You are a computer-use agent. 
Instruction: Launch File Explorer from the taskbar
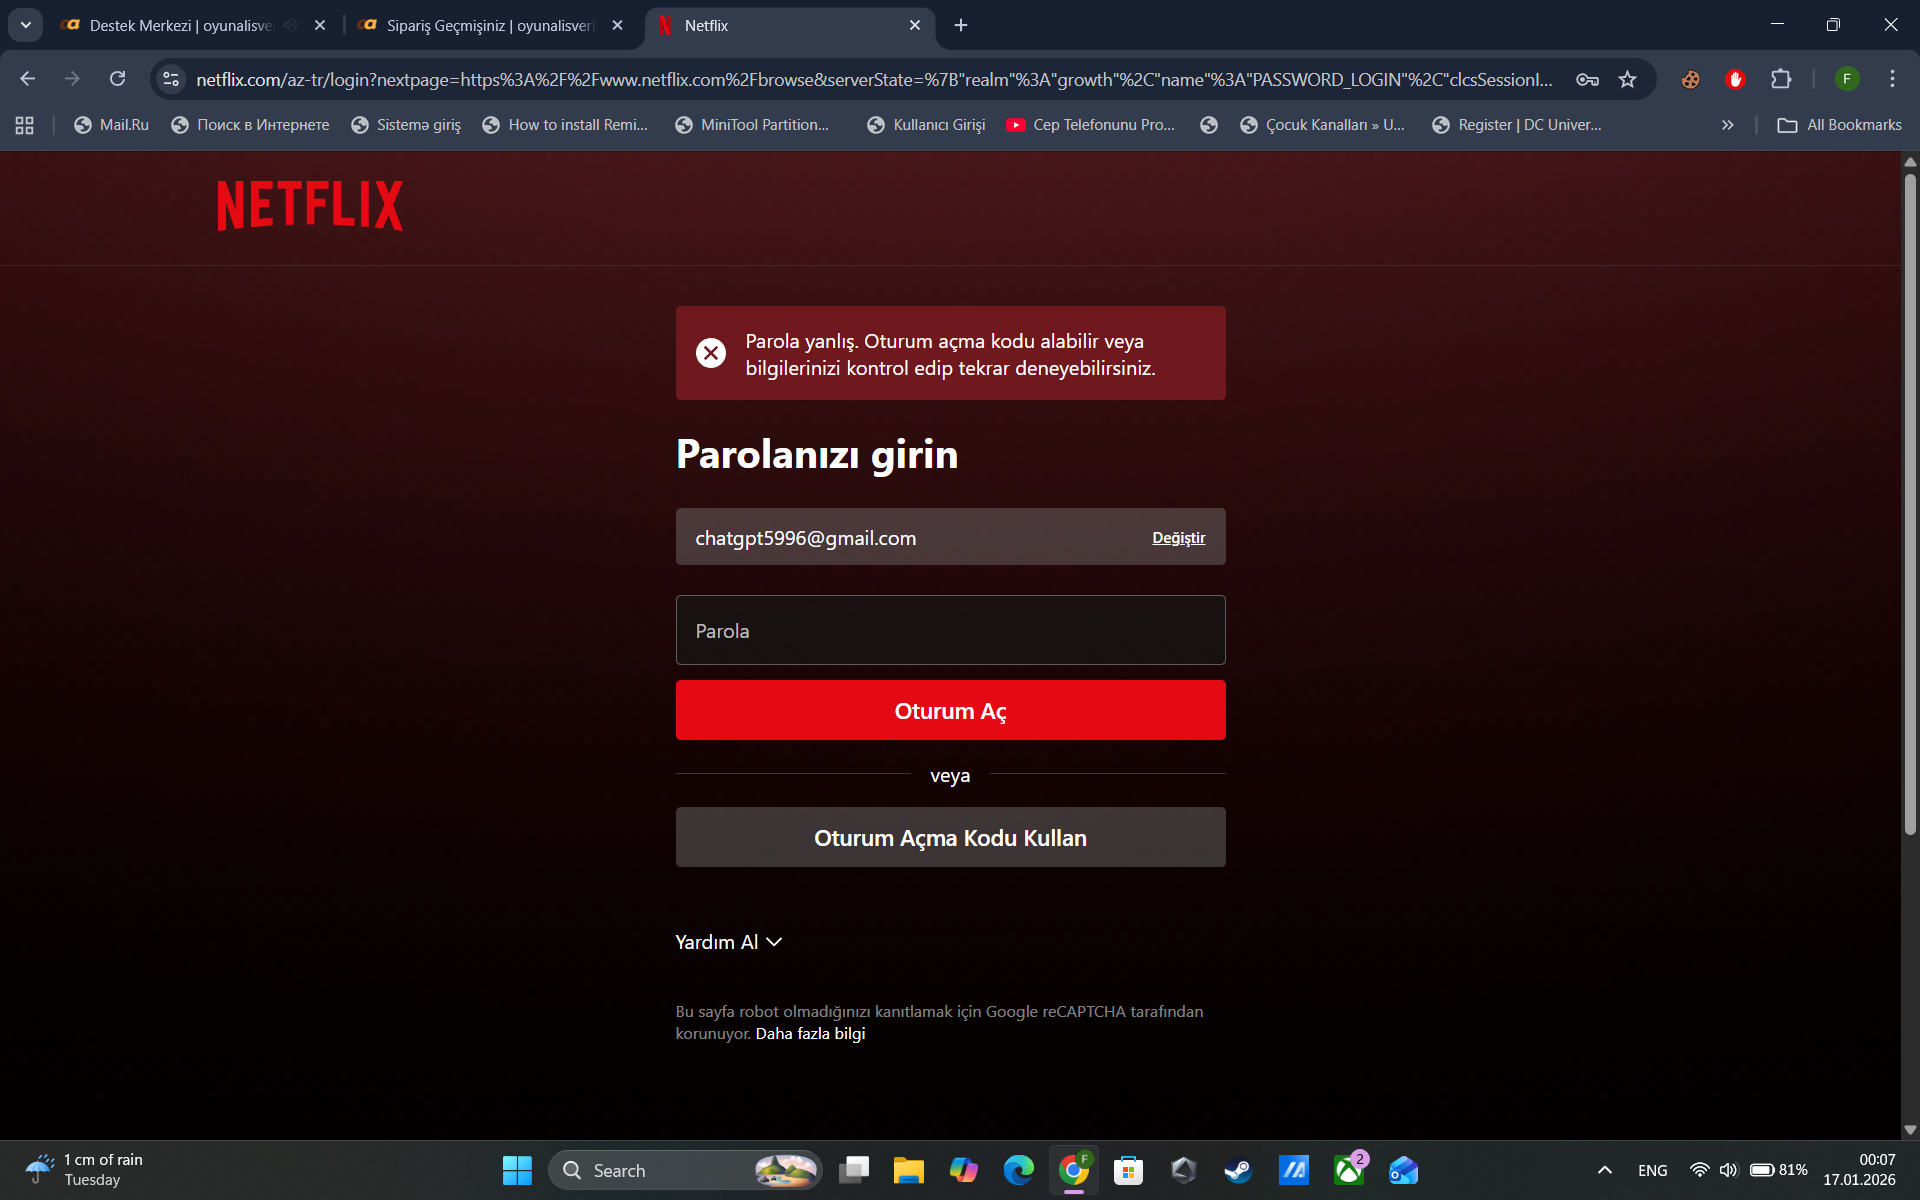(909, 1170)
